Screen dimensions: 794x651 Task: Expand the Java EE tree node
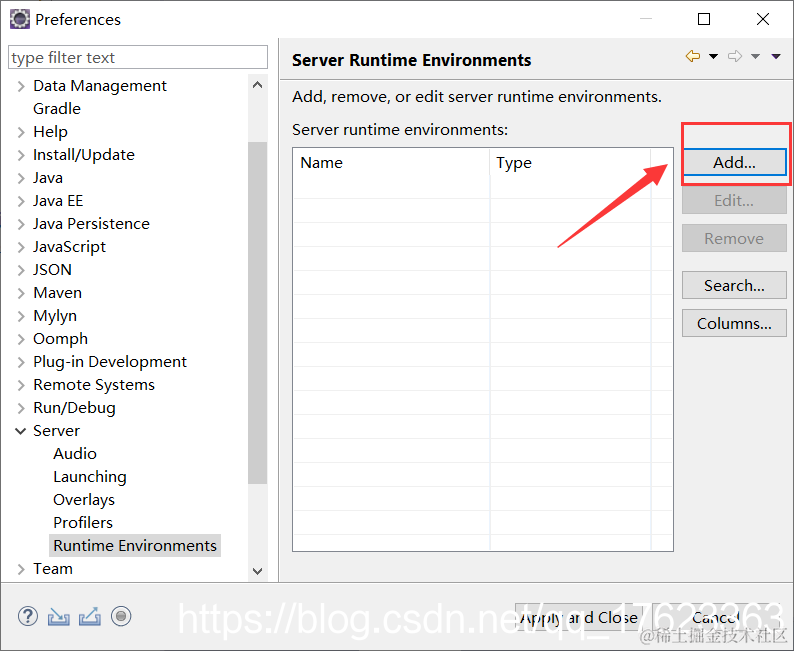click(x=21, y=201)
